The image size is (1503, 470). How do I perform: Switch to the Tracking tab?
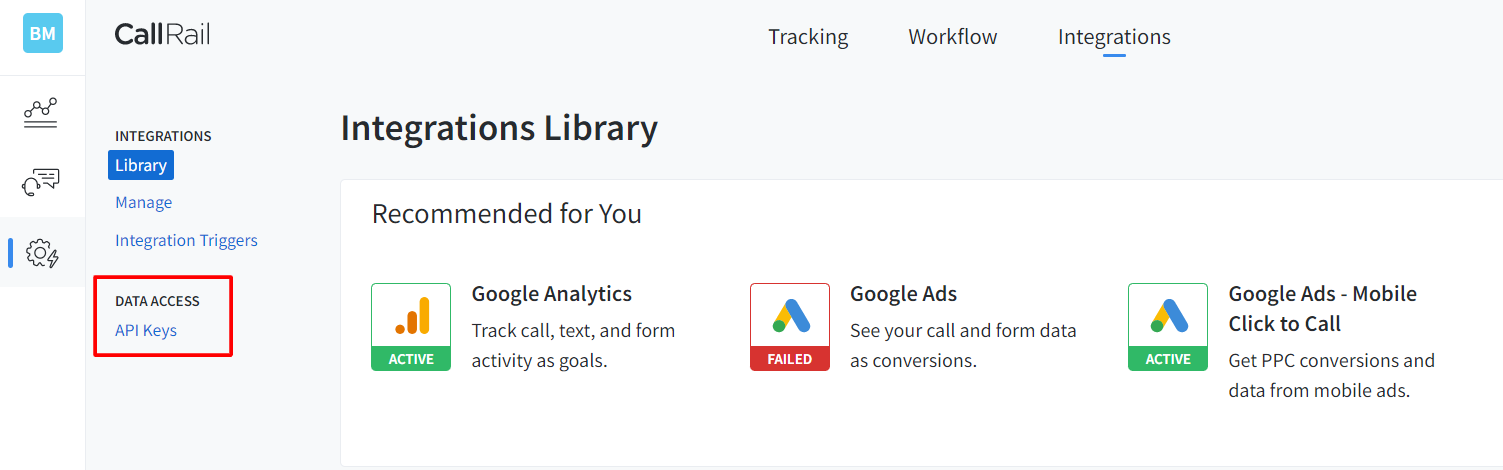click(x=808, y=37)
